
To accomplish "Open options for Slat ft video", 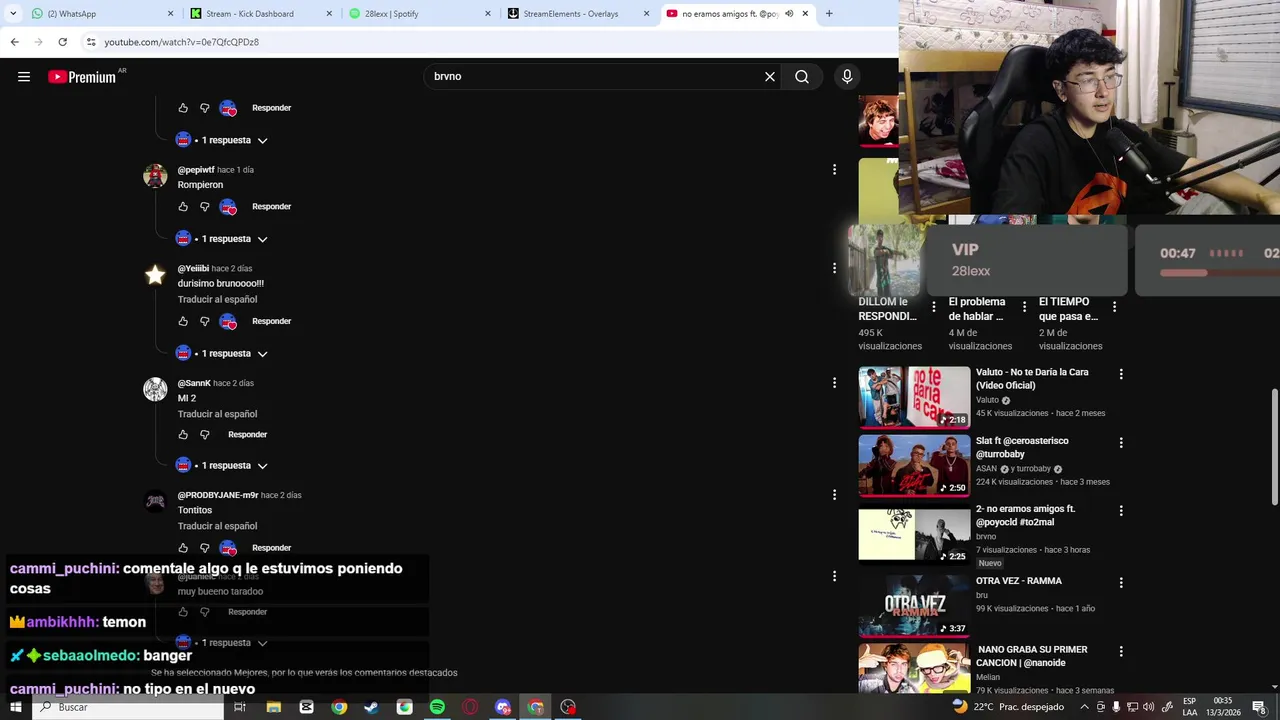I will [x=1121, y=442].
